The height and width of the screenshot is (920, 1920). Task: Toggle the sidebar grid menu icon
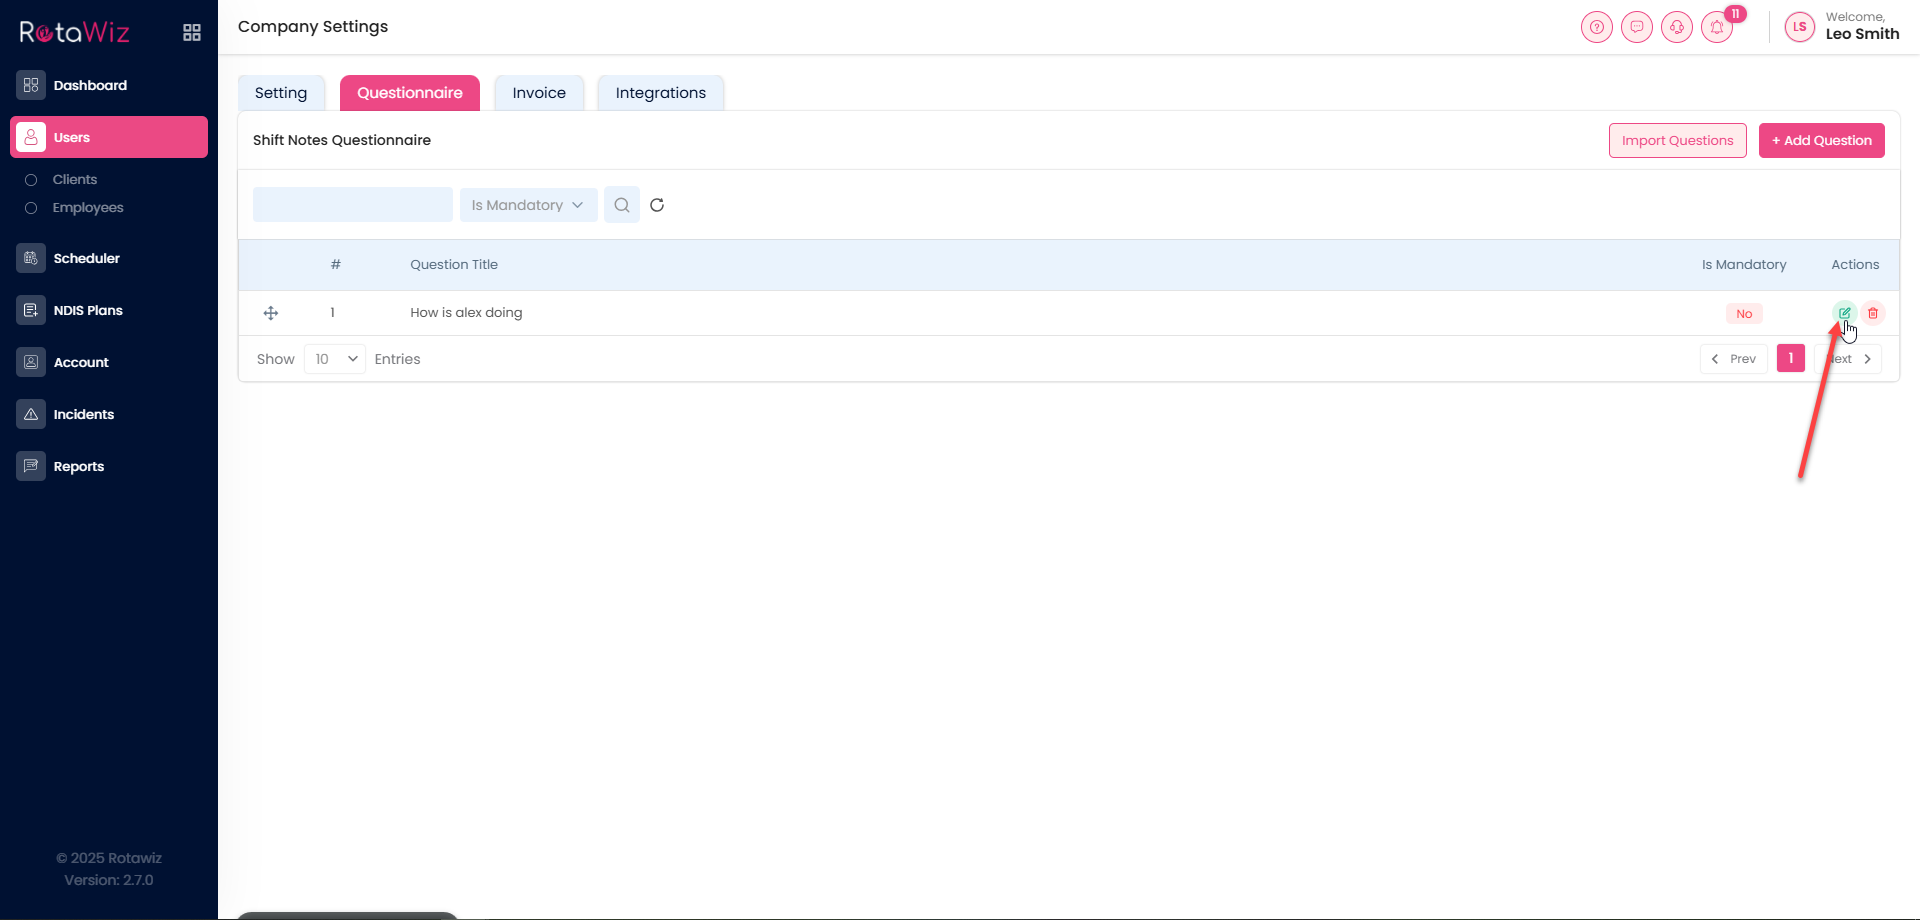192,33
